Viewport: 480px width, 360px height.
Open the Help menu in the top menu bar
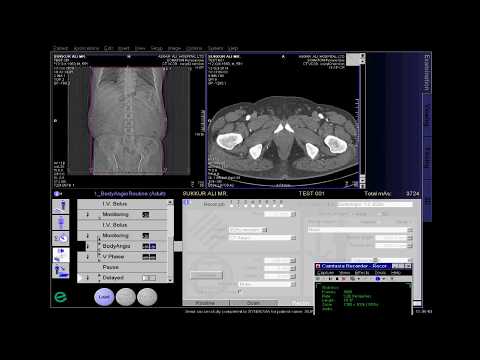click(x=233, y=48)
